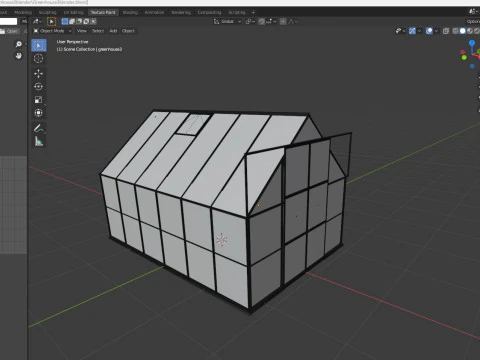Select the 3D Cursor tool
This screenshot has width=480, height=360.
39,58
